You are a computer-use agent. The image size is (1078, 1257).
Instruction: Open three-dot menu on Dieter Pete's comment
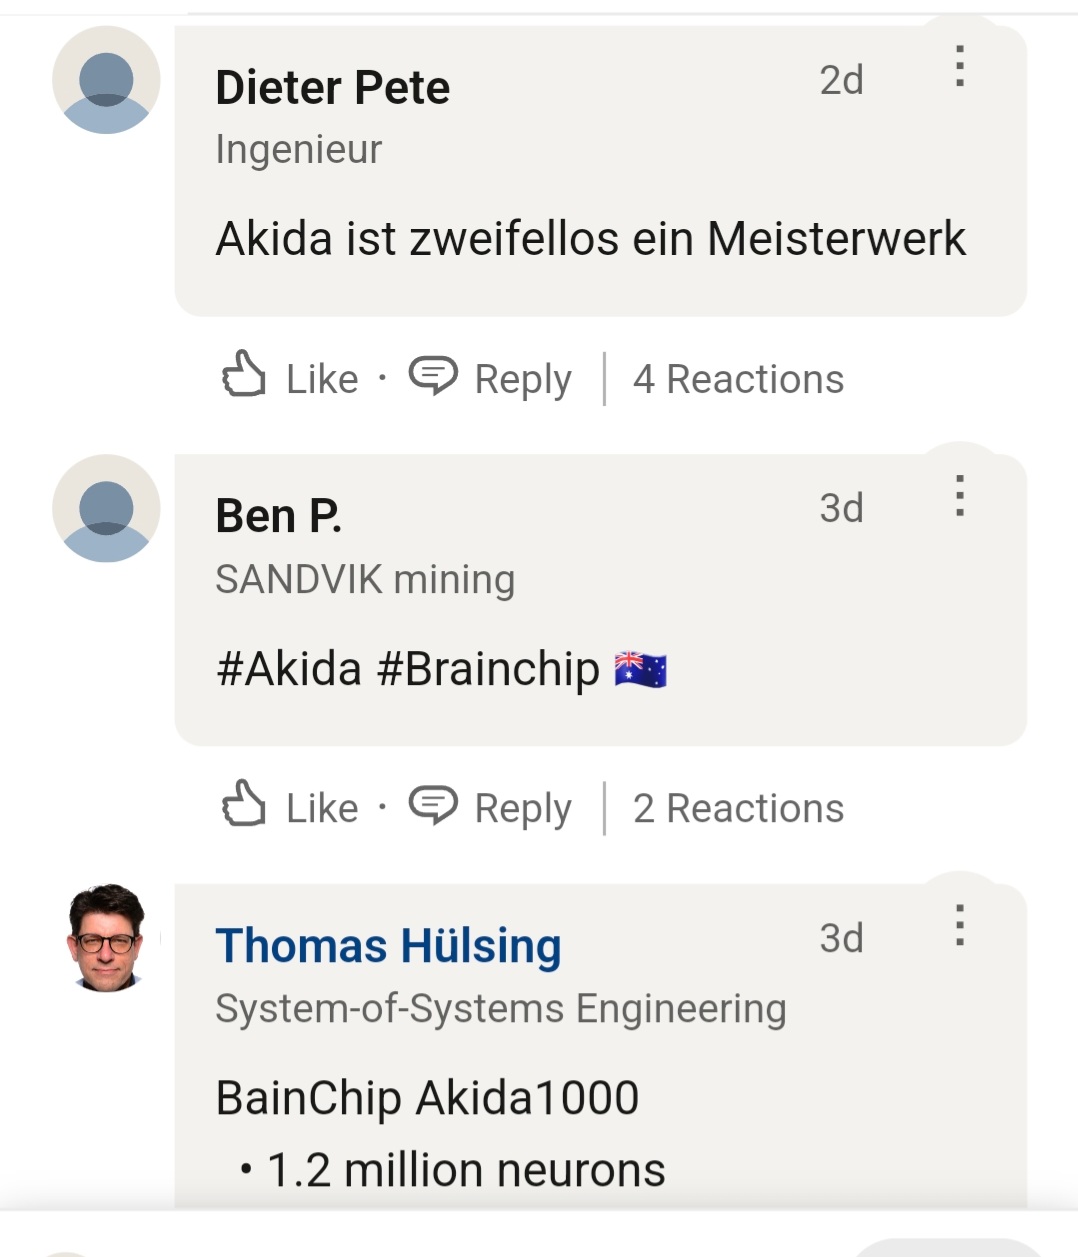click(959, 66)
